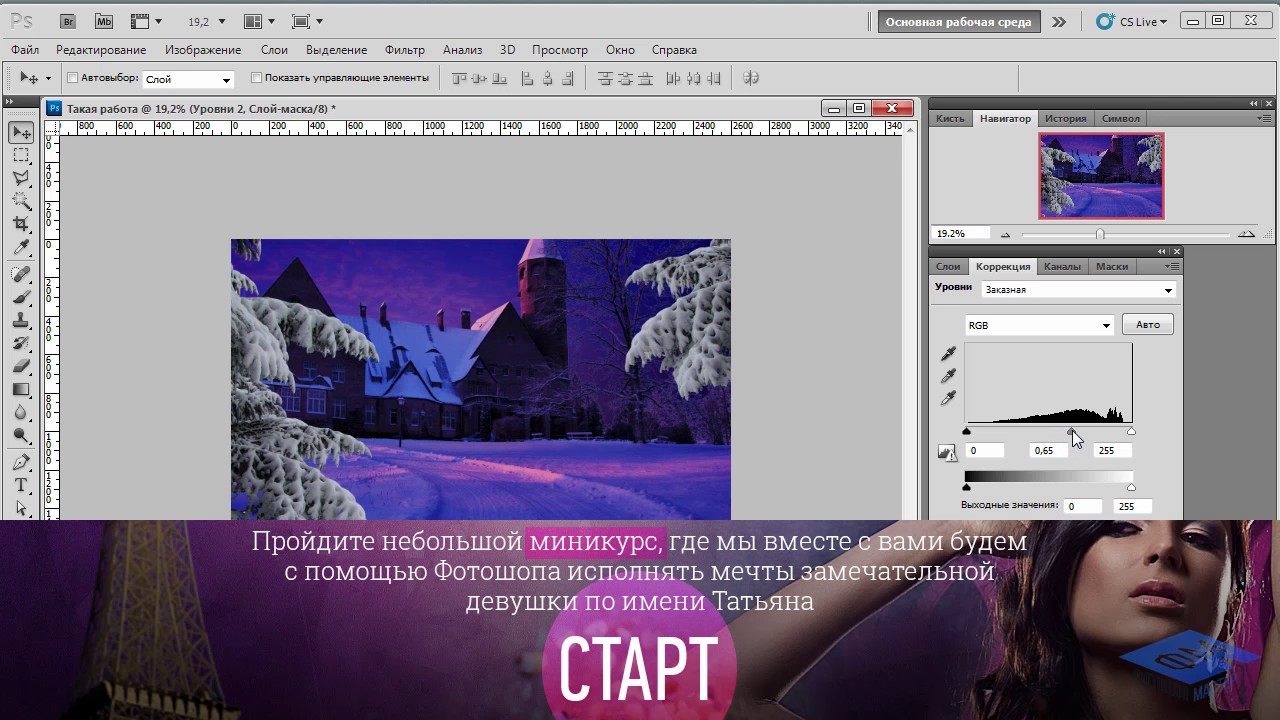Select the Gradient tool
This screenshot has width=1280, height=720.
(21, 389)
